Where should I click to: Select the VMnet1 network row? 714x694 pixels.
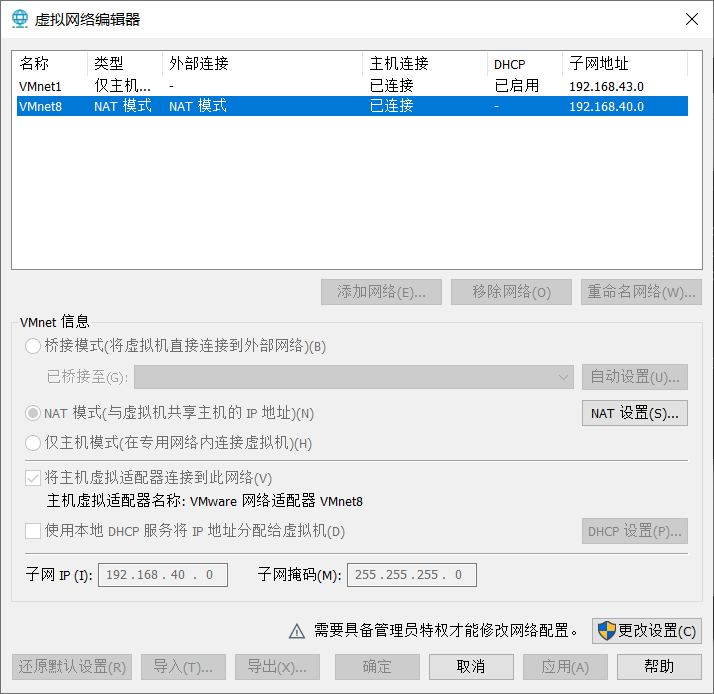(x=352, y=86)
